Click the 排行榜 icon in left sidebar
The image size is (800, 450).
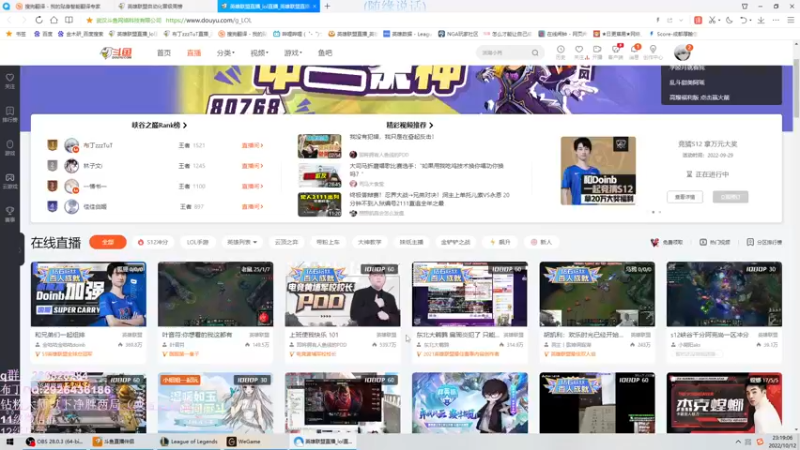(10, 114)
